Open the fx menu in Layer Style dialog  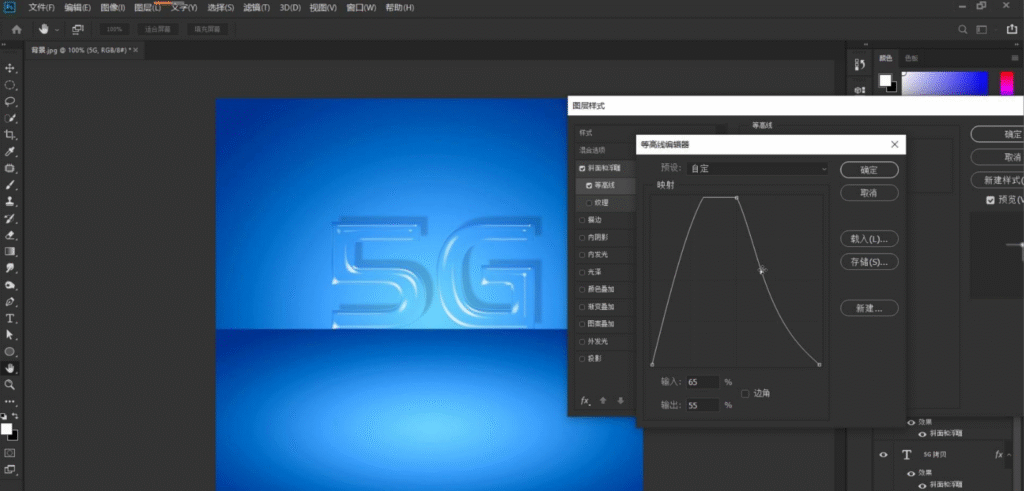(585, 401)
